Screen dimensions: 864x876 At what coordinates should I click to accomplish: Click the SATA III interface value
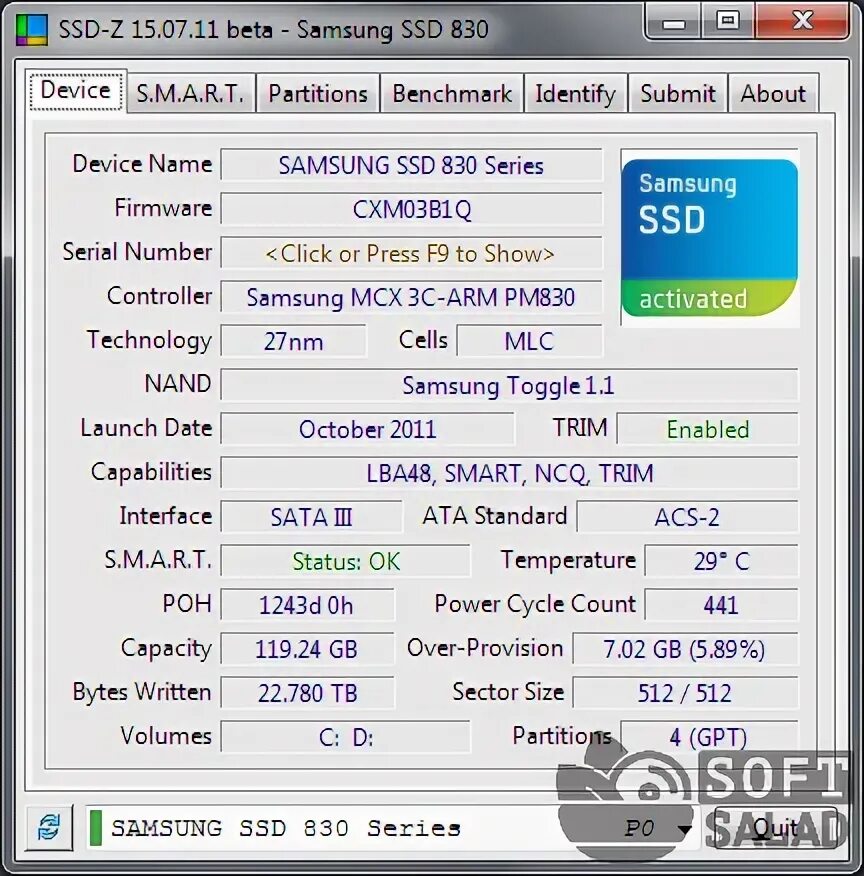point(311,517)
